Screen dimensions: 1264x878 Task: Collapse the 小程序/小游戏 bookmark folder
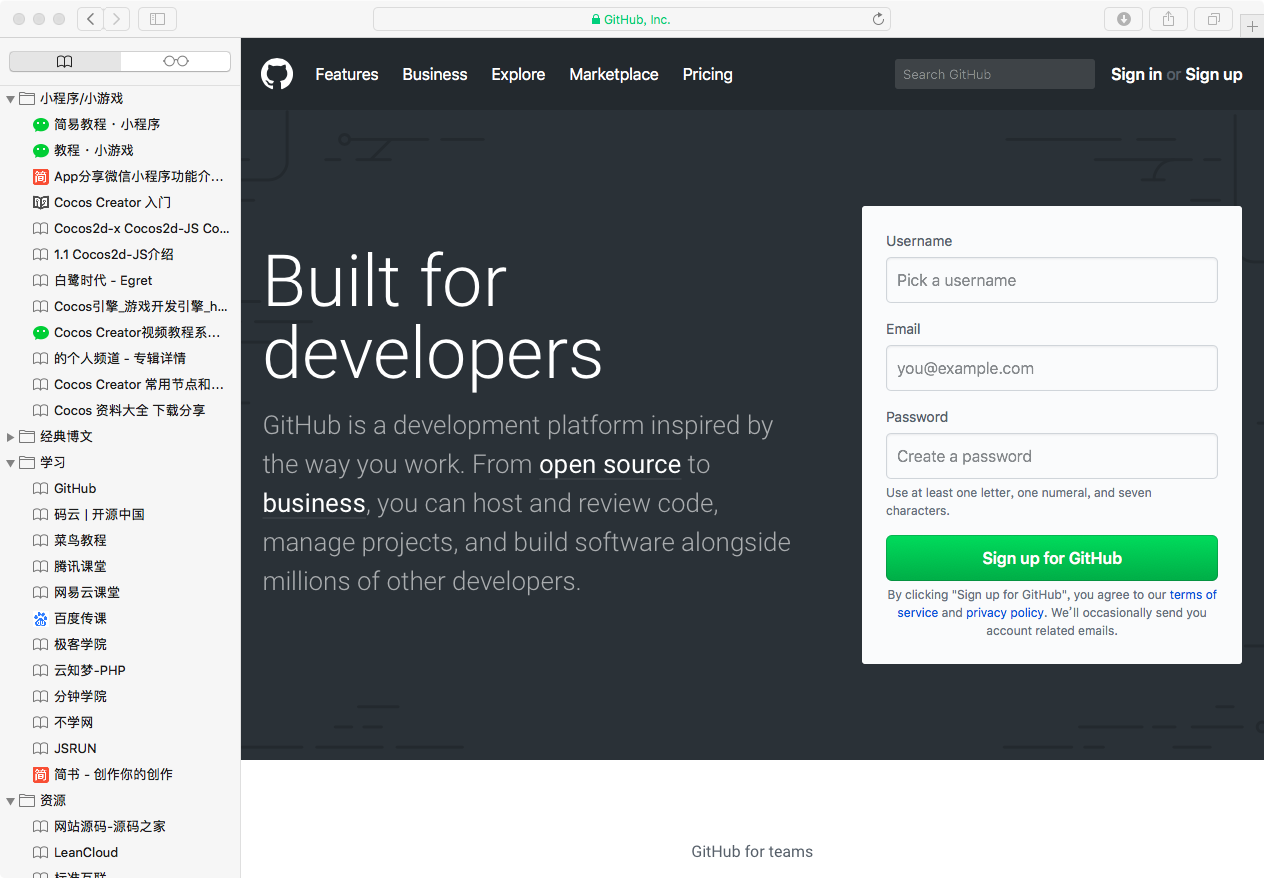click(11, 98)
